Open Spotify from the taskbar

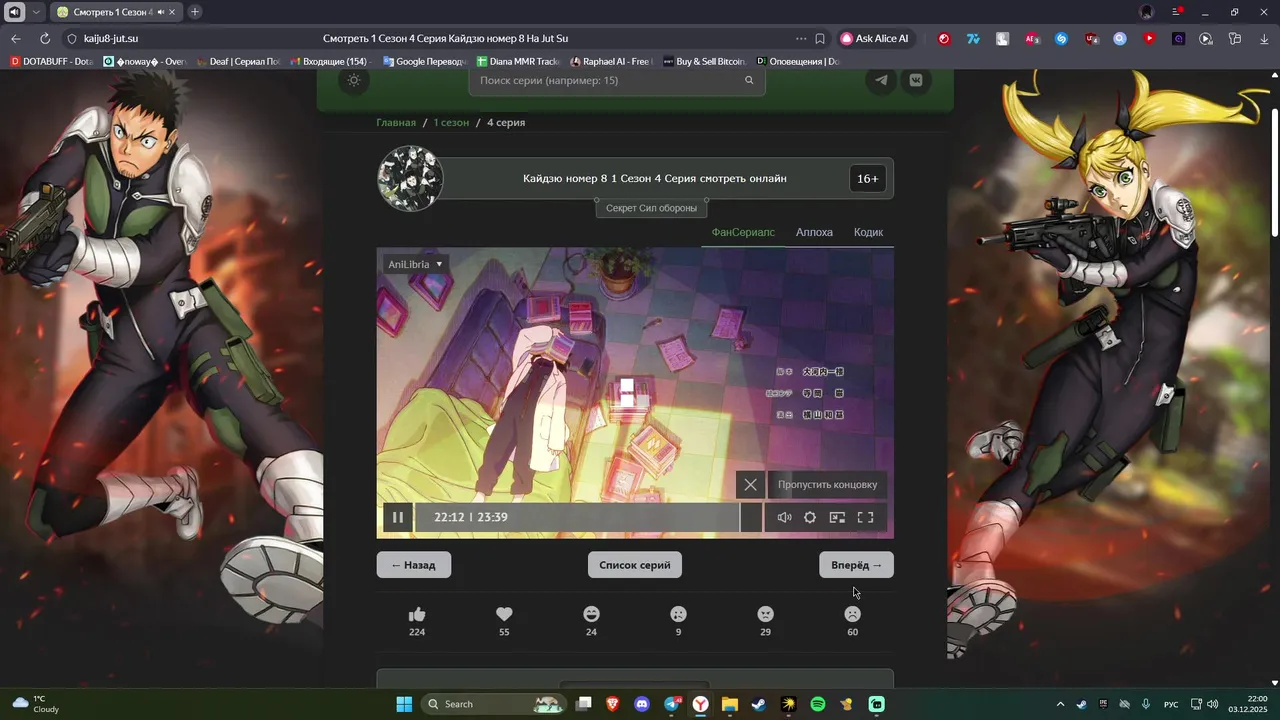click(x=818, y=704)
